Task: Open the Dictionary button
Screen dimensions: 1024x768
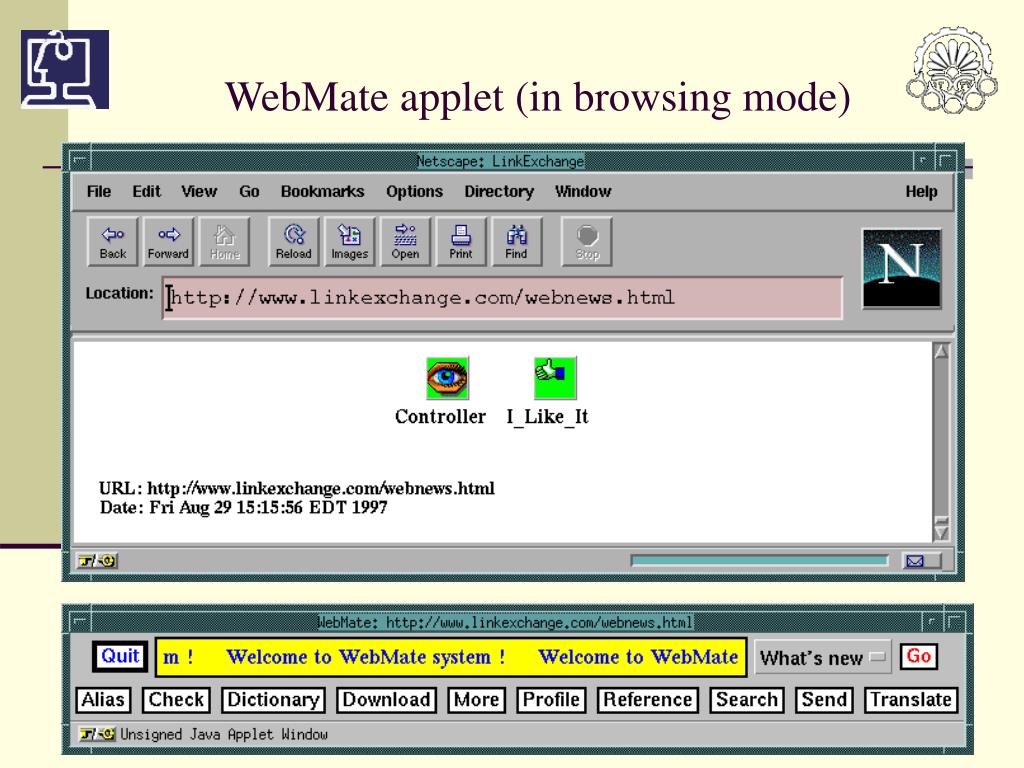Action: coord(273,699)
